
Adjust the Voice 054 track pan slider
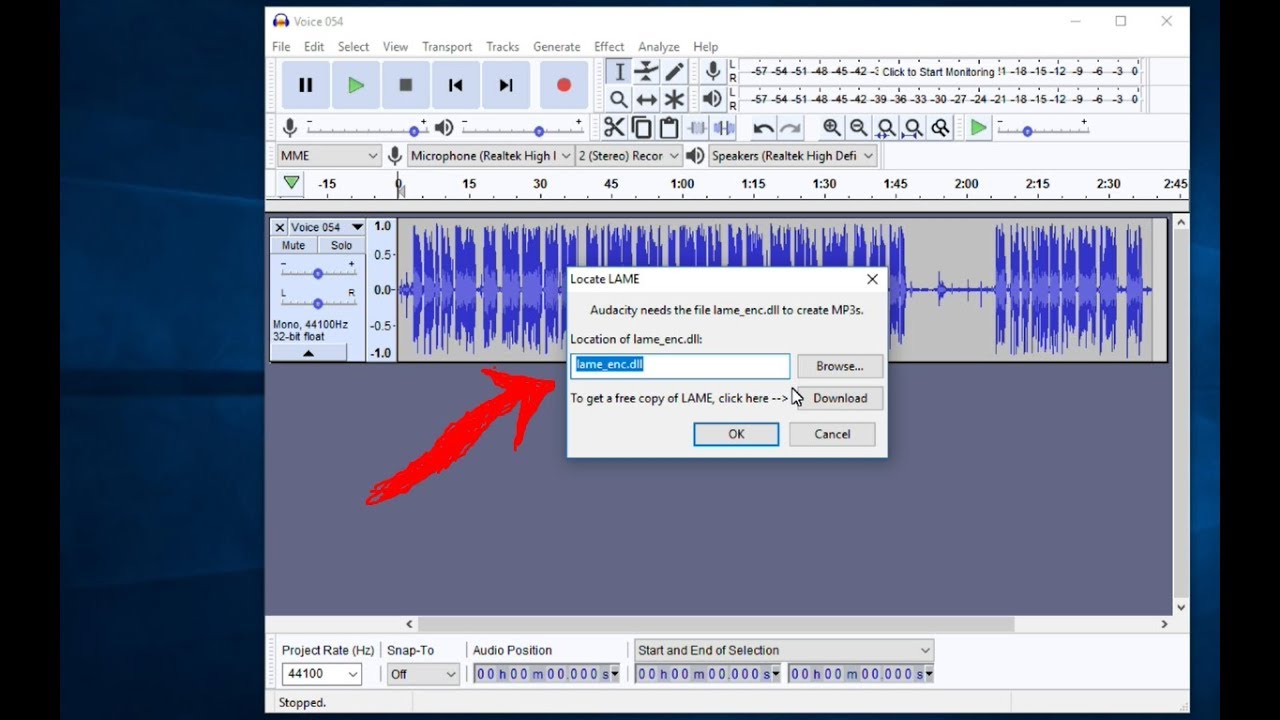coord(318,302)
